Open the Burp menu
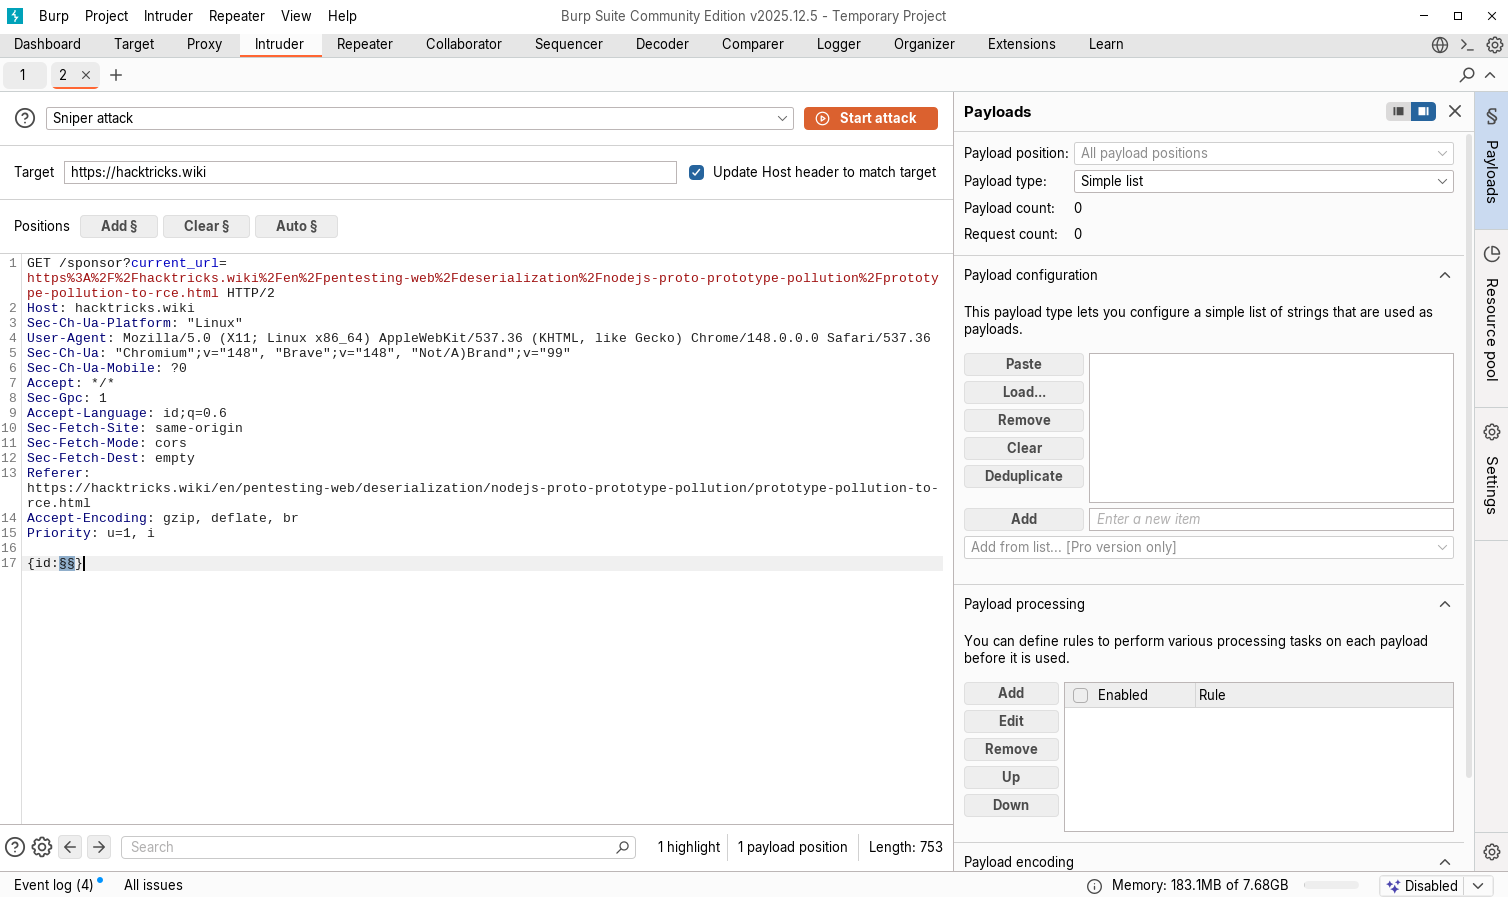This screenshot has height=897, width=1508. (54, 16)
